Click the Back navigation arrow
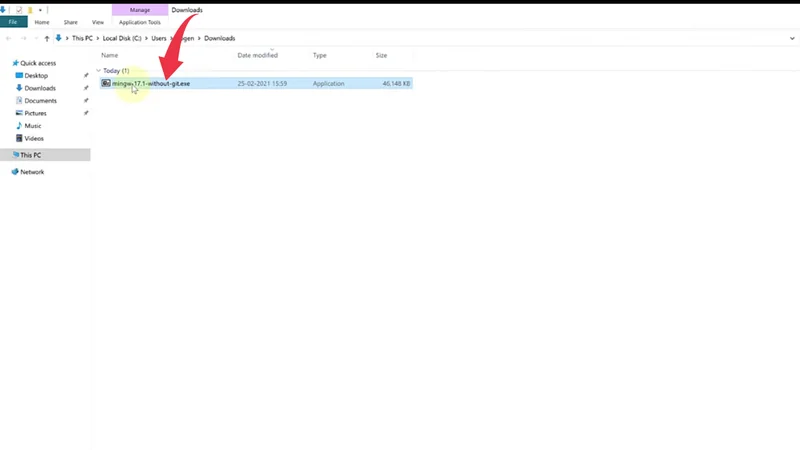800x450 pixels. click(9, 38)
